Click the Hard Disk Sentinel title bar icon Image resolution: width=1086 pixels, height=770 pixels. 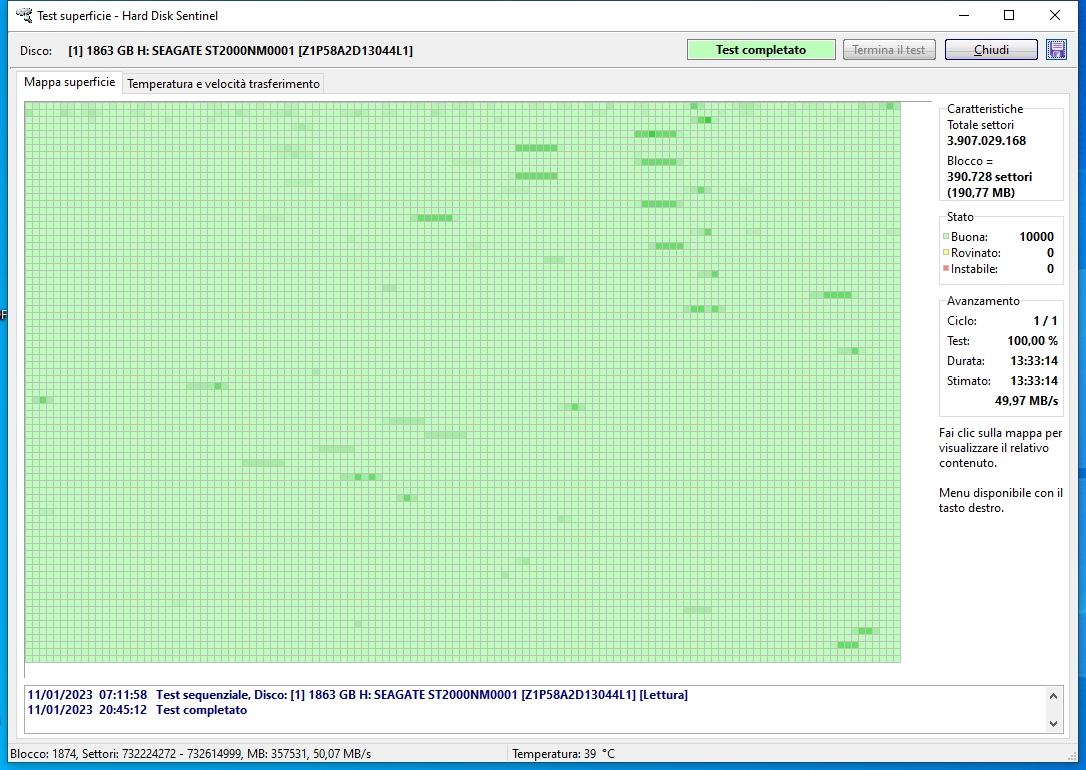pos(24,15)
